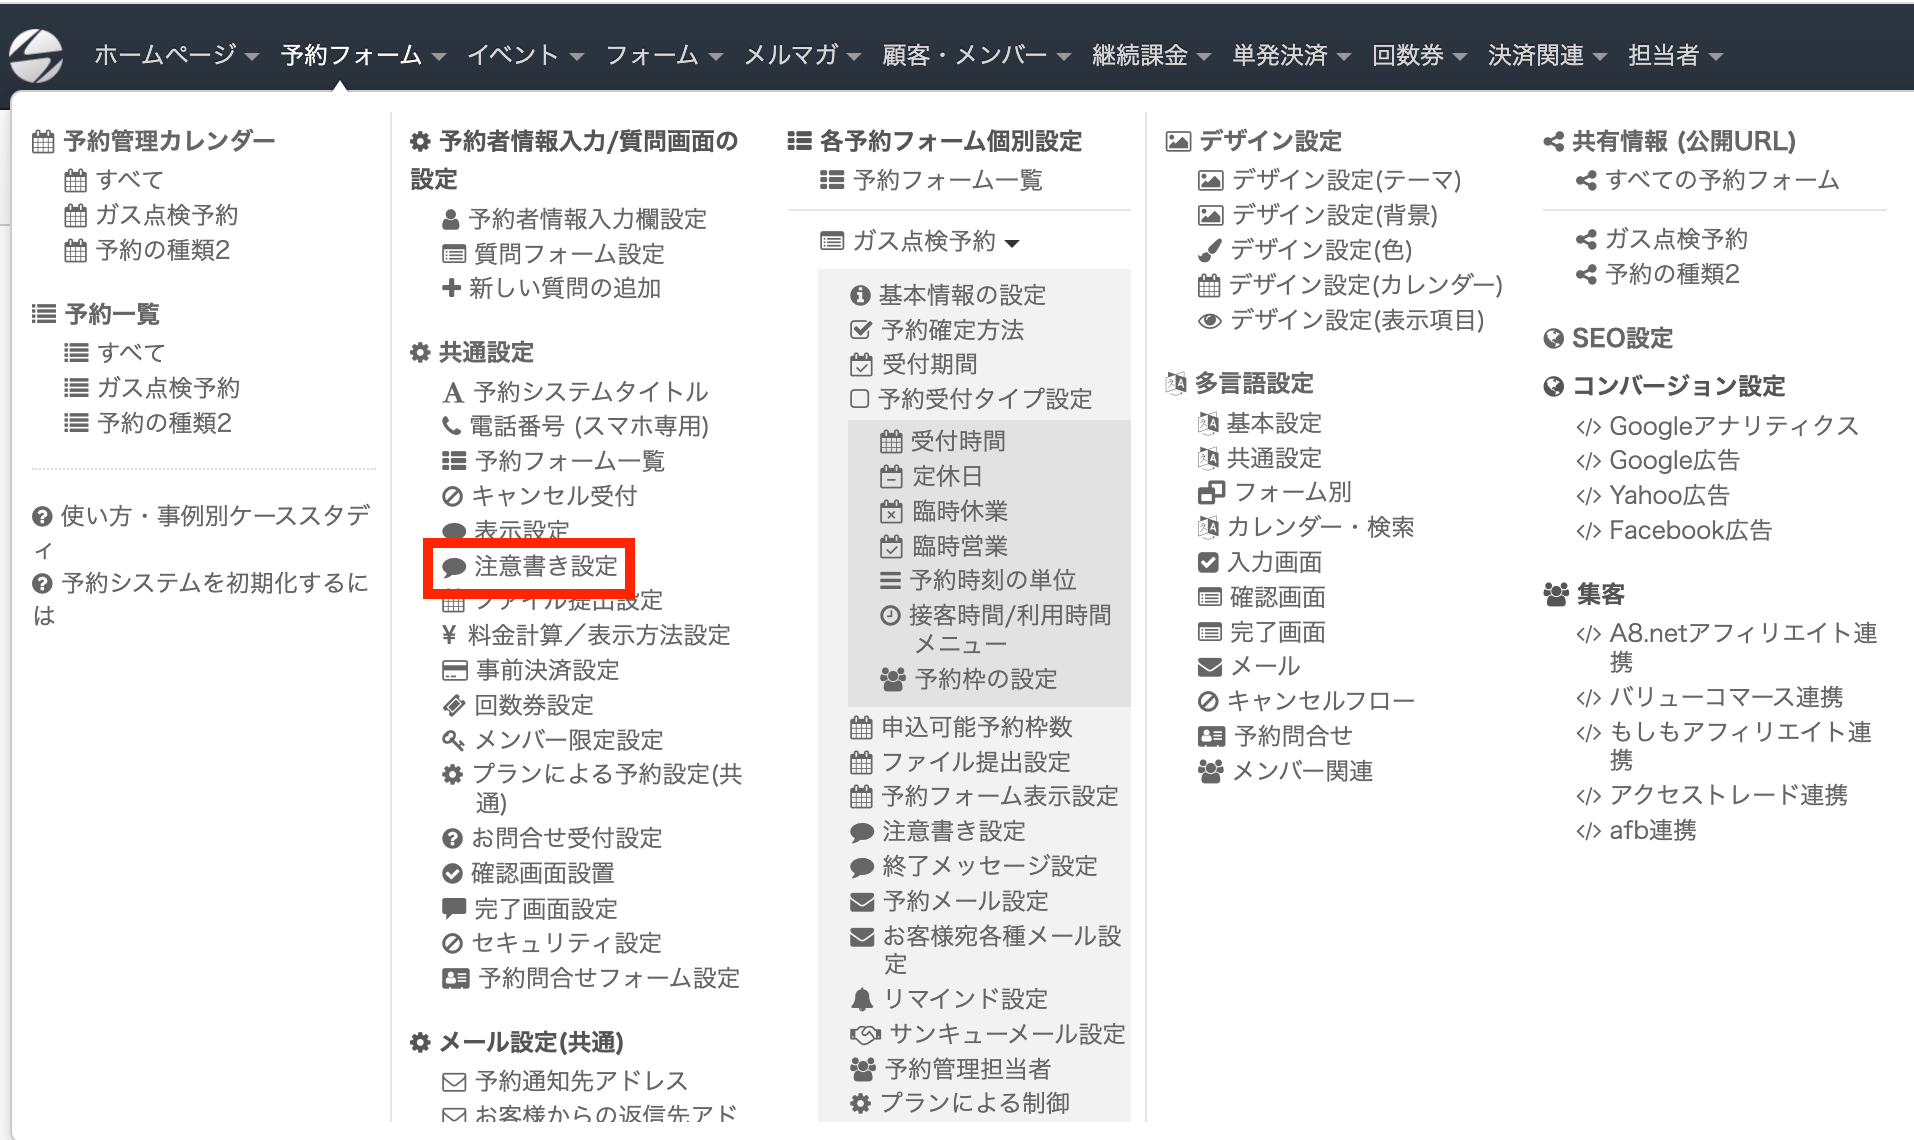
Task: Click the square icon beside 予約受付タイプ設定
Action: (x=859, y=399)
